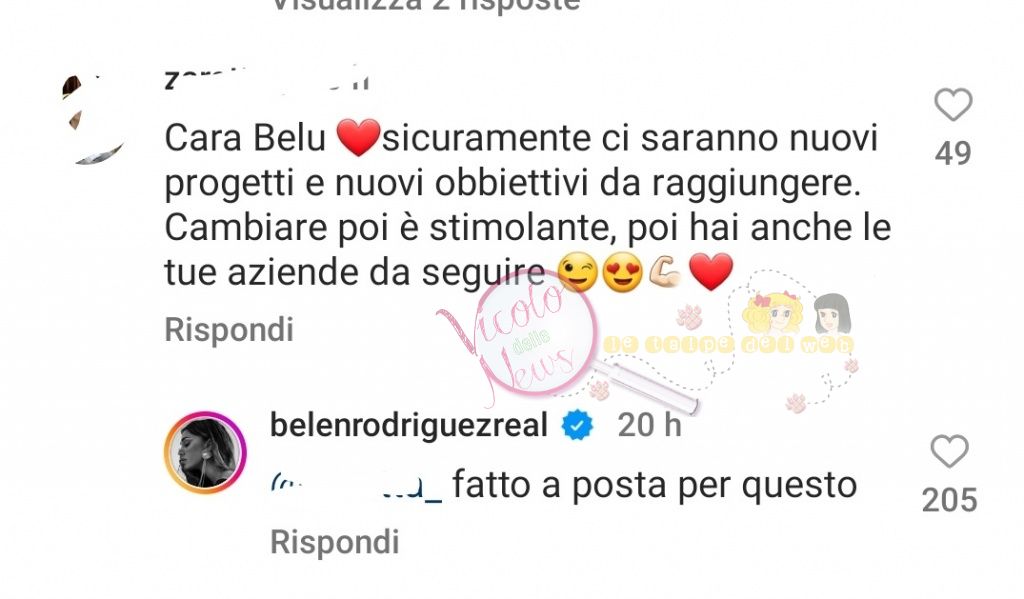View the 49 likes count
The width and height of the screenshot is (1024, 599).
click(x=953, y=154)
